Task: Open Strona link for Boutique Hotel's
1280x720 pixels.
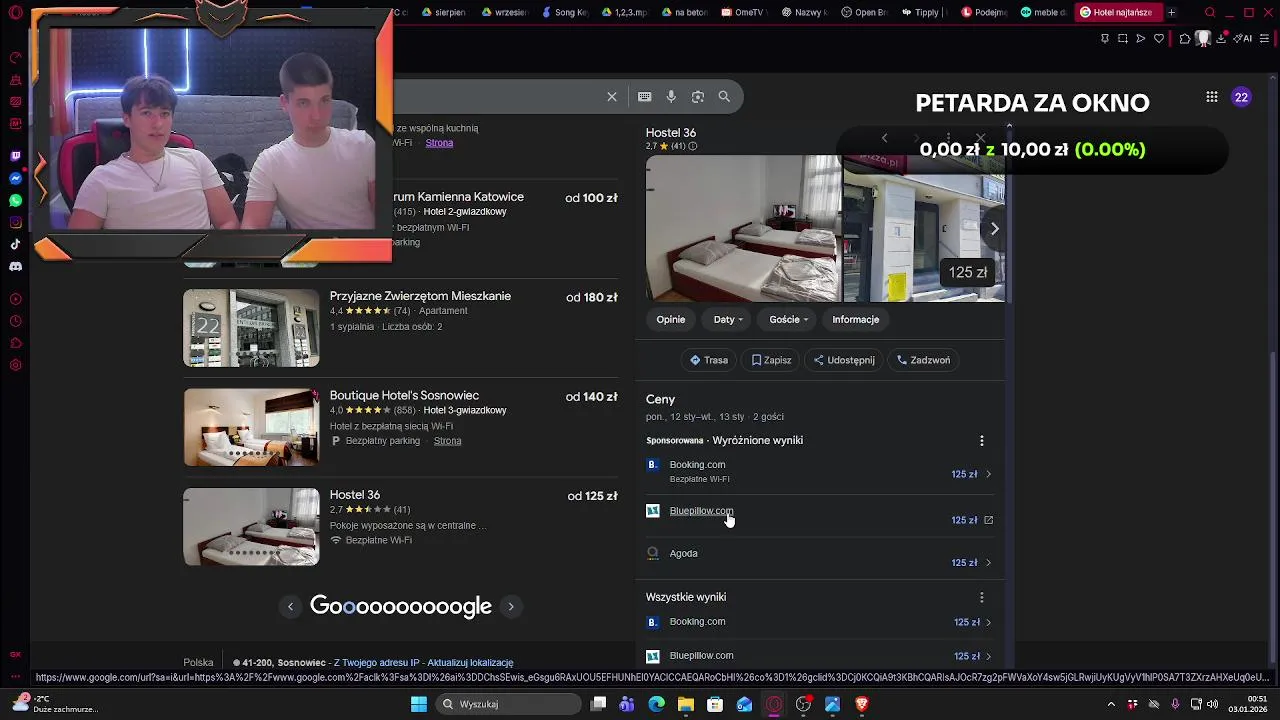Action: 447,441
